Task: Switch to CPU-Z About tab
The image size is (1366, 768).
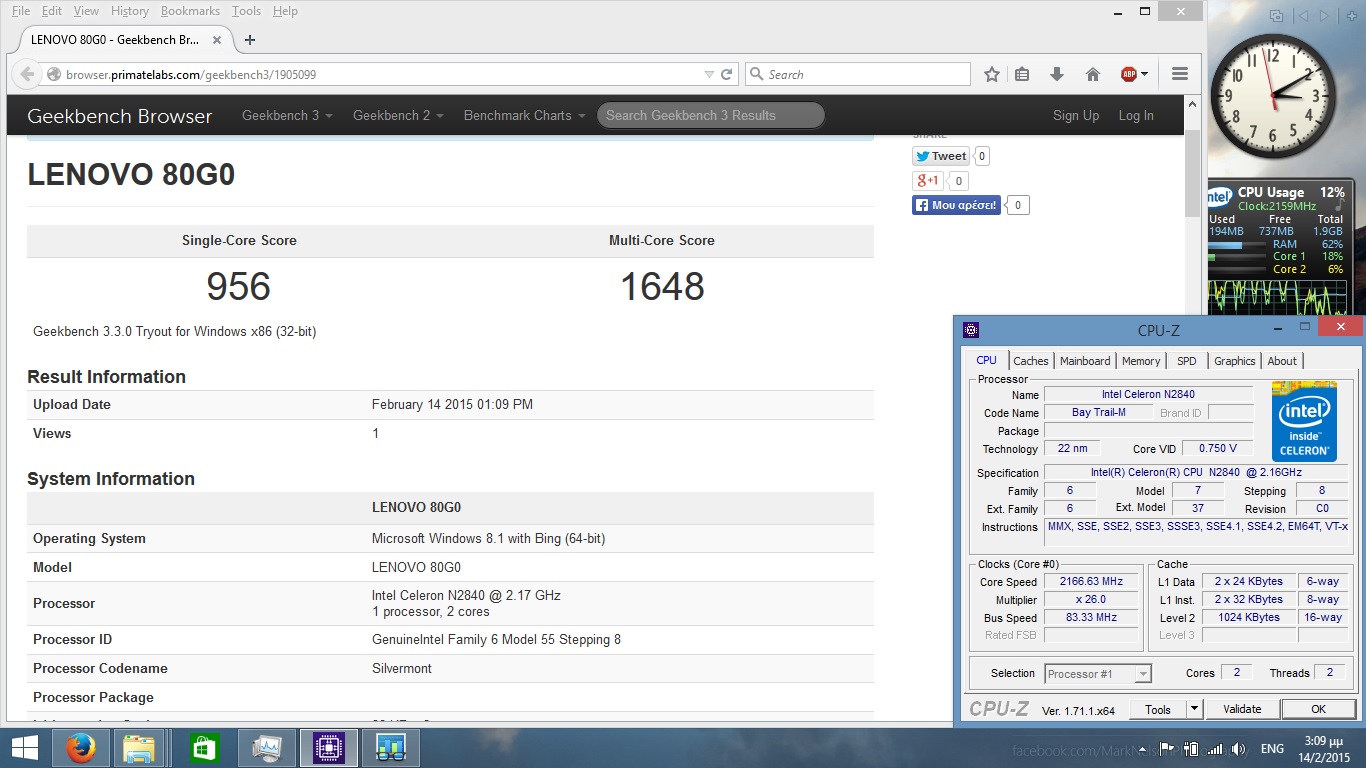Action: click(1282, 361)
